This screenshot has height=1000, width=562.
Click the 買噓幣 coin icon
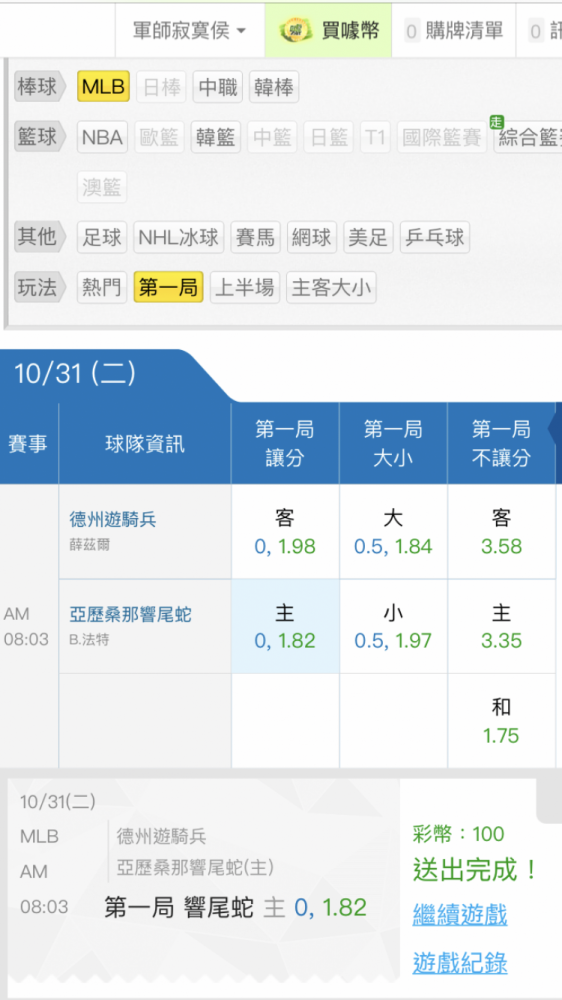(296, 31)
